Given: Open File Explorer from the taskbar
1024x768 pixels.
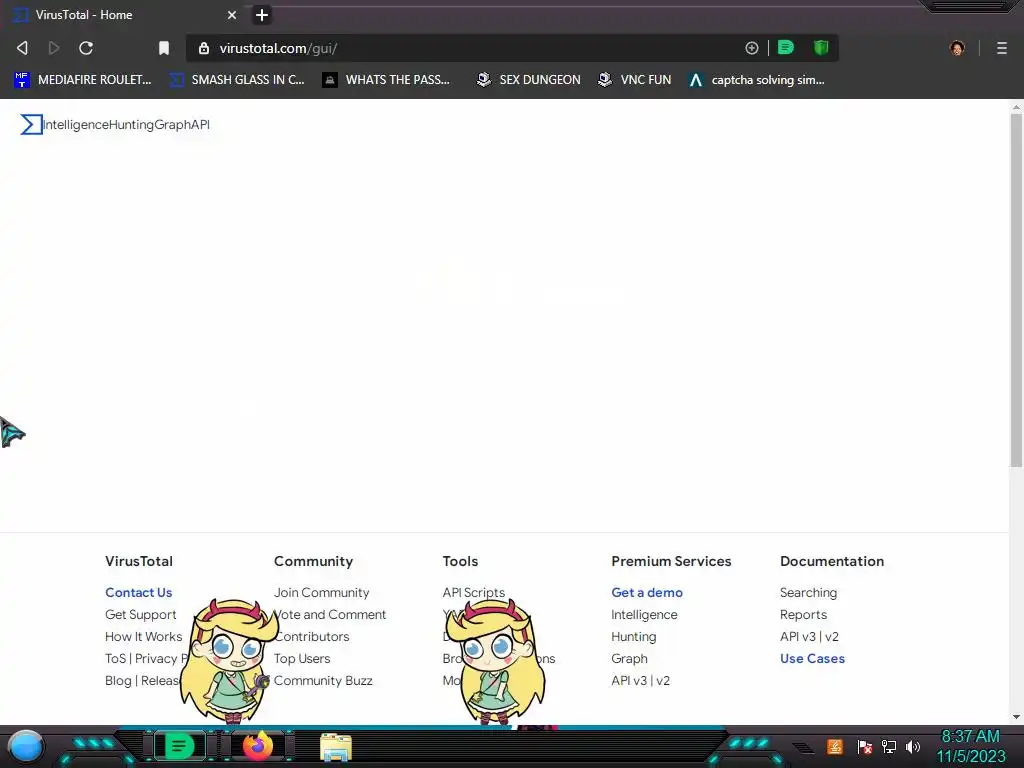Looking at the screenshot, I should 336,747.
